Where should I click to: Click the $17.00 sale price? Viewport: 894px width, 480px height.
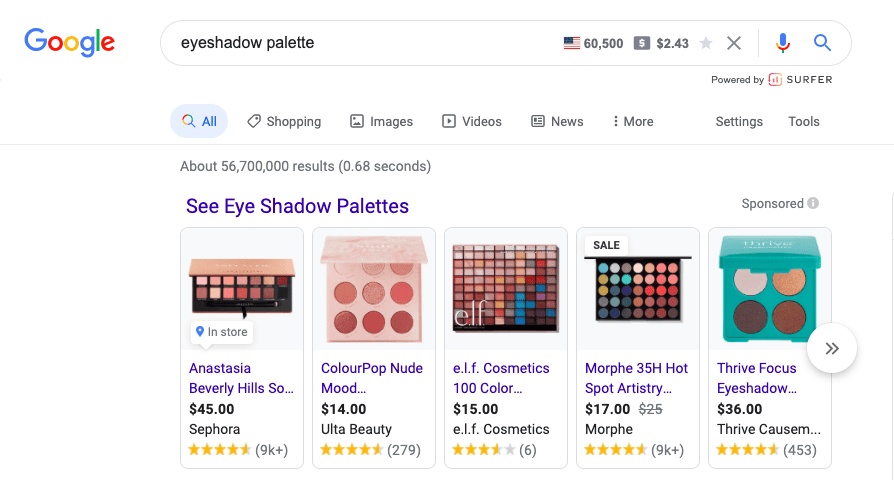(608, 409)
